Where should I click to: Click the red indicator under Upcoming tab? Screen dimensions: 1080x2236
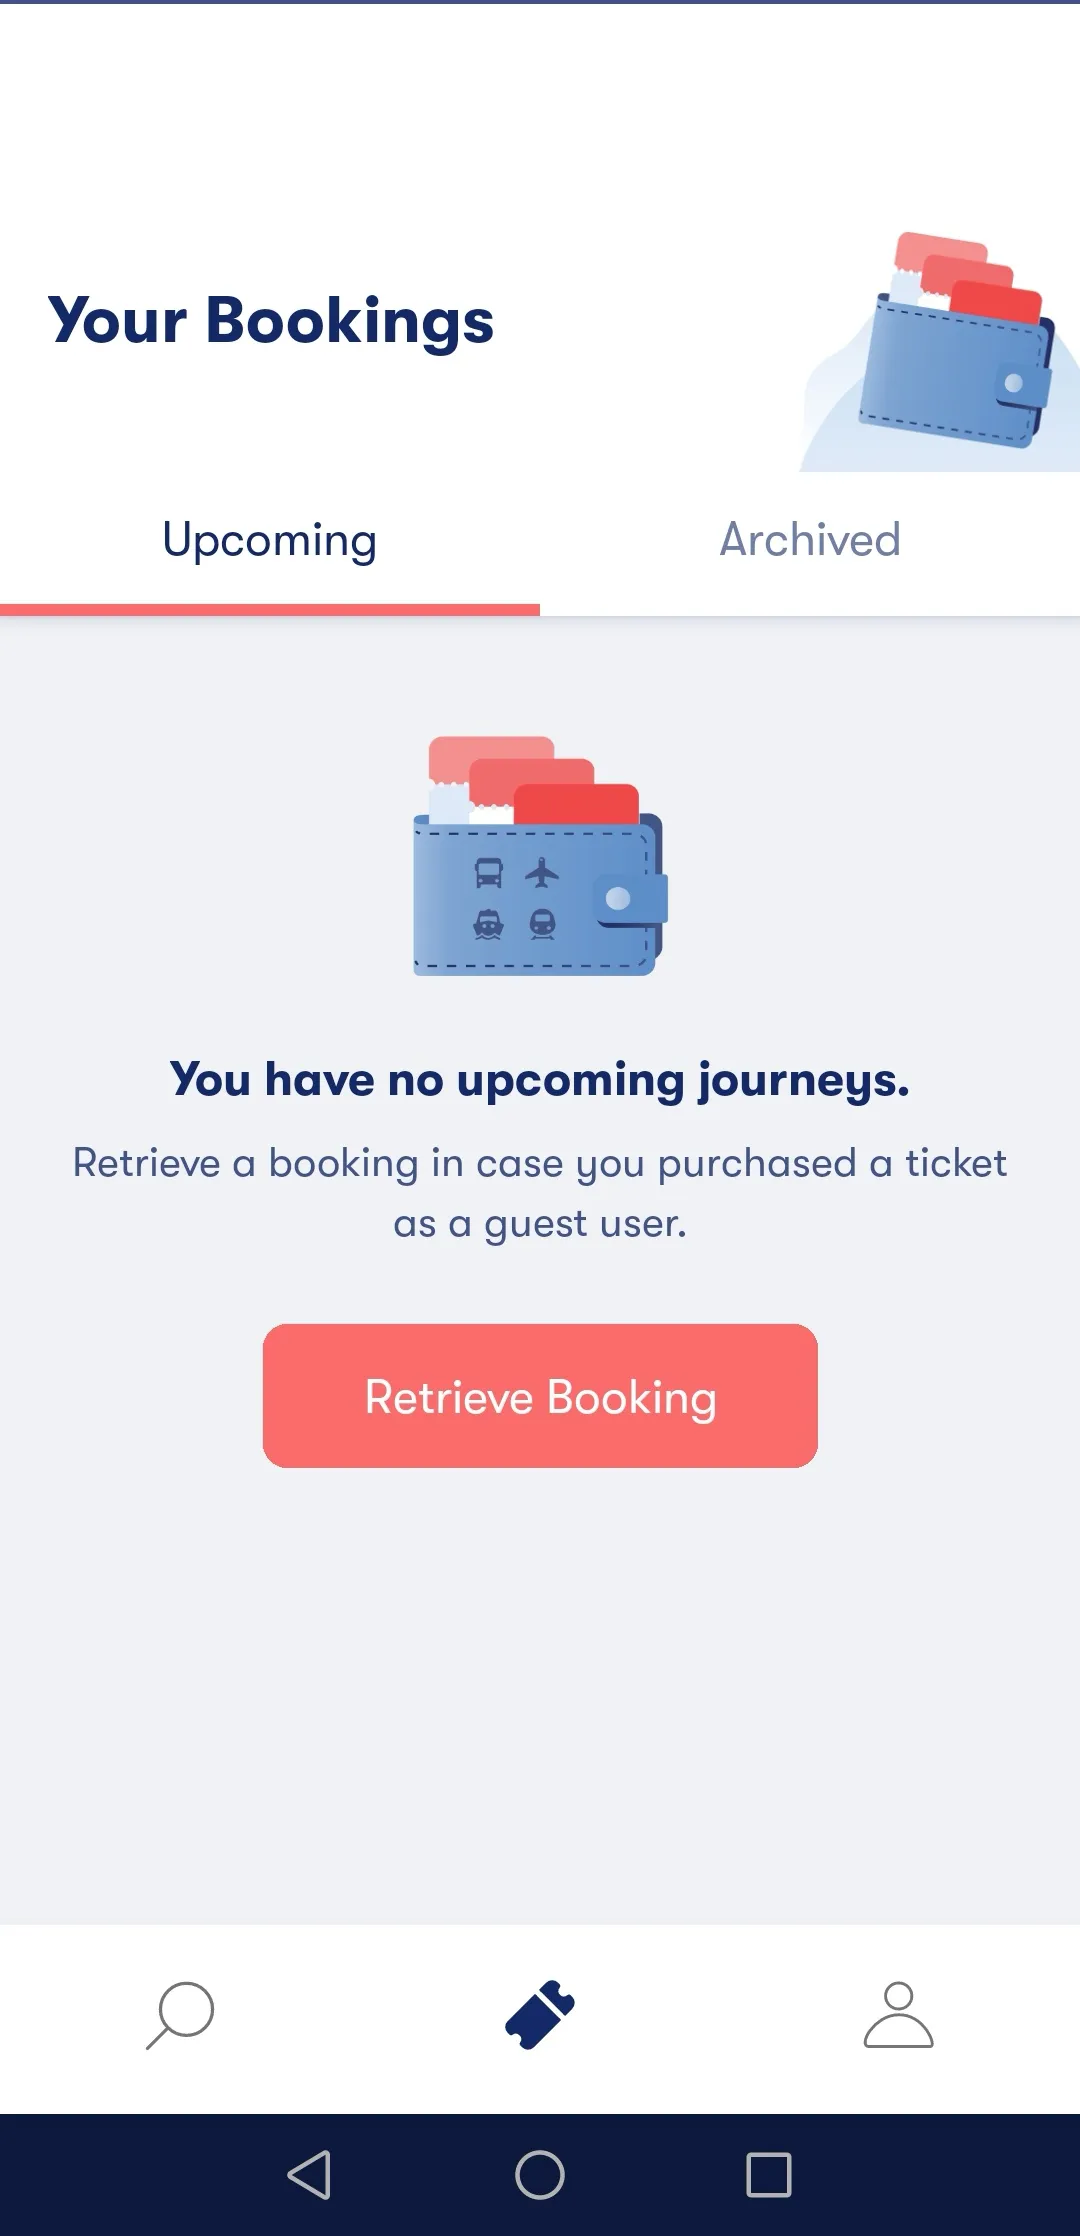pyautogui.click(x=270, y=609)
